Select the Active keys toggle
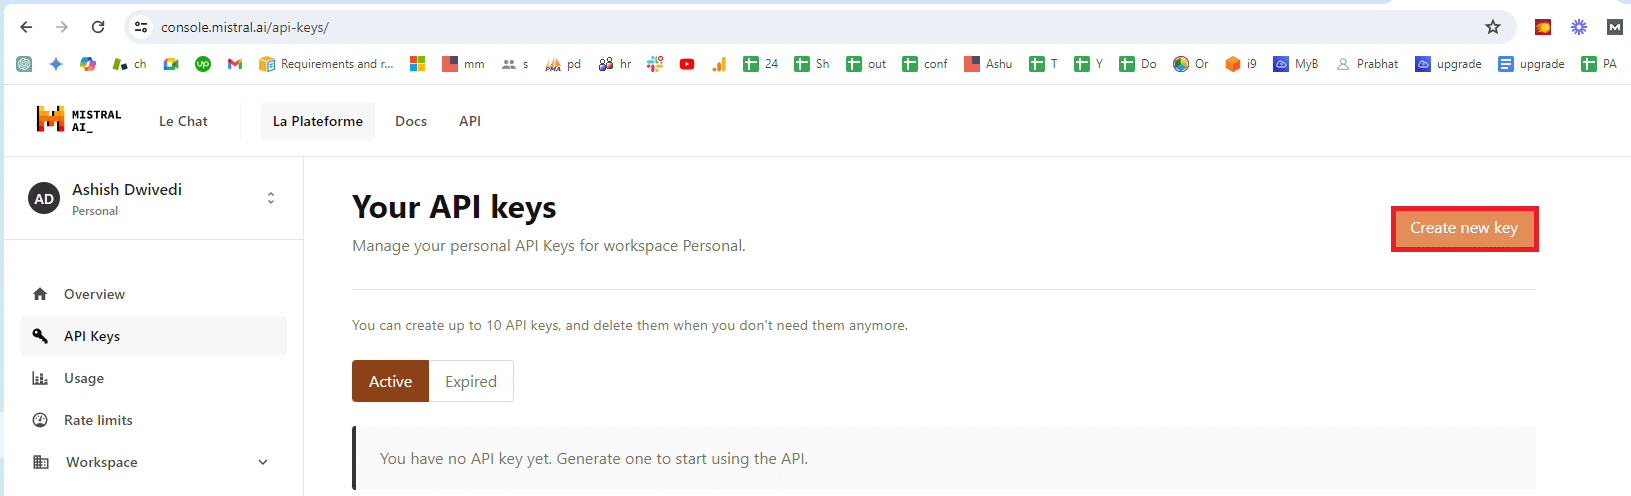Viewport: 1631px width, 496px height. (x=390, y=381)
